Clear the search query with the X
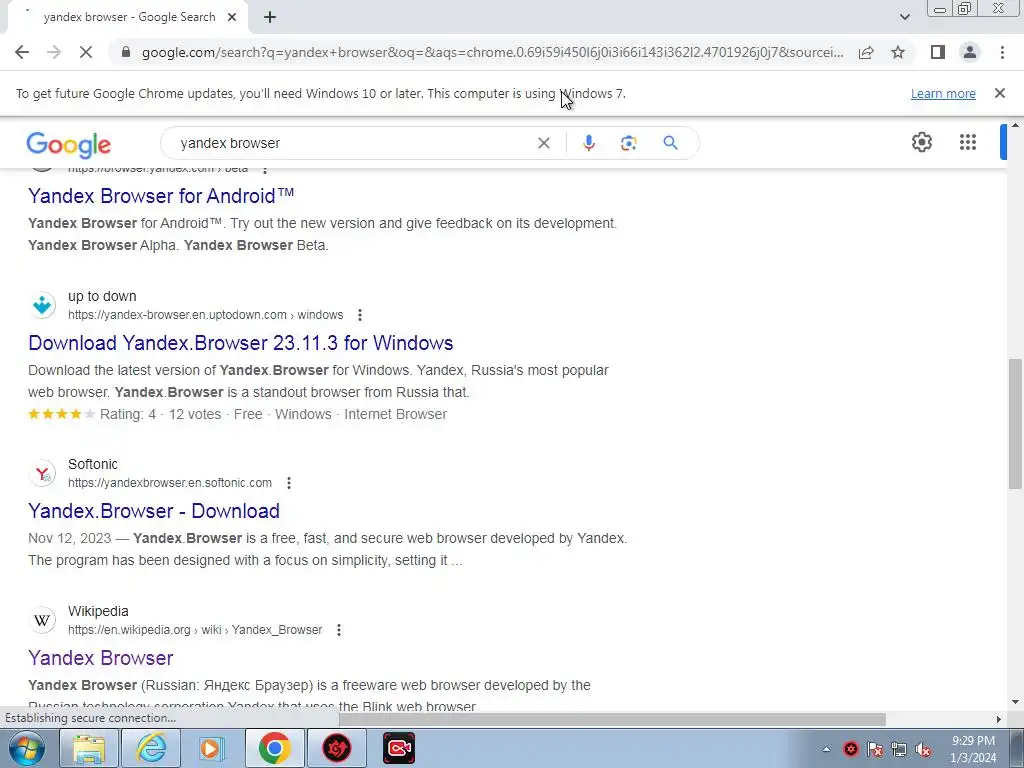 543,143
